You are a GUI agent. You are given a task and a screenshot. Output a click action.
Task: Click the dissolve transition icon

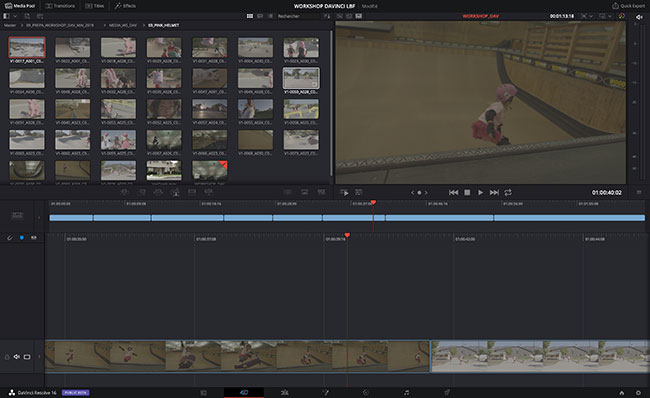304,192
